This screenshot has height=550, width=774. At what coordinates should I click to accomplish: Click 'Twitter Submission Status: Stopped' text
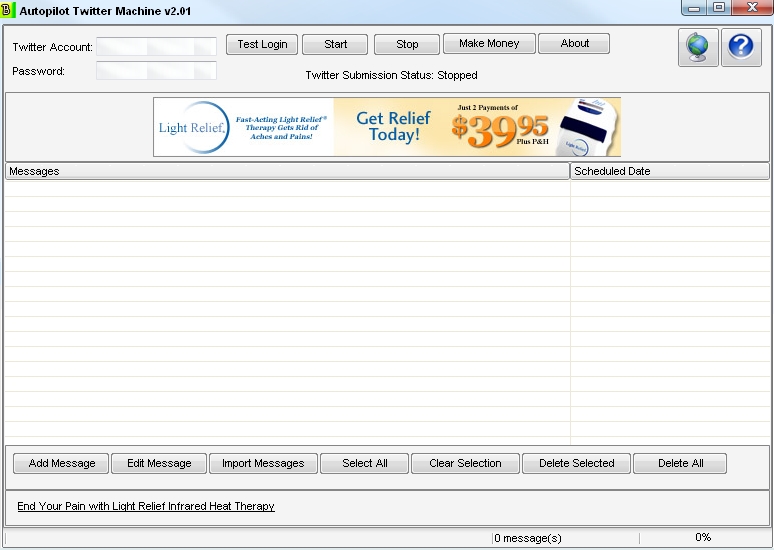tap(391, 75)
